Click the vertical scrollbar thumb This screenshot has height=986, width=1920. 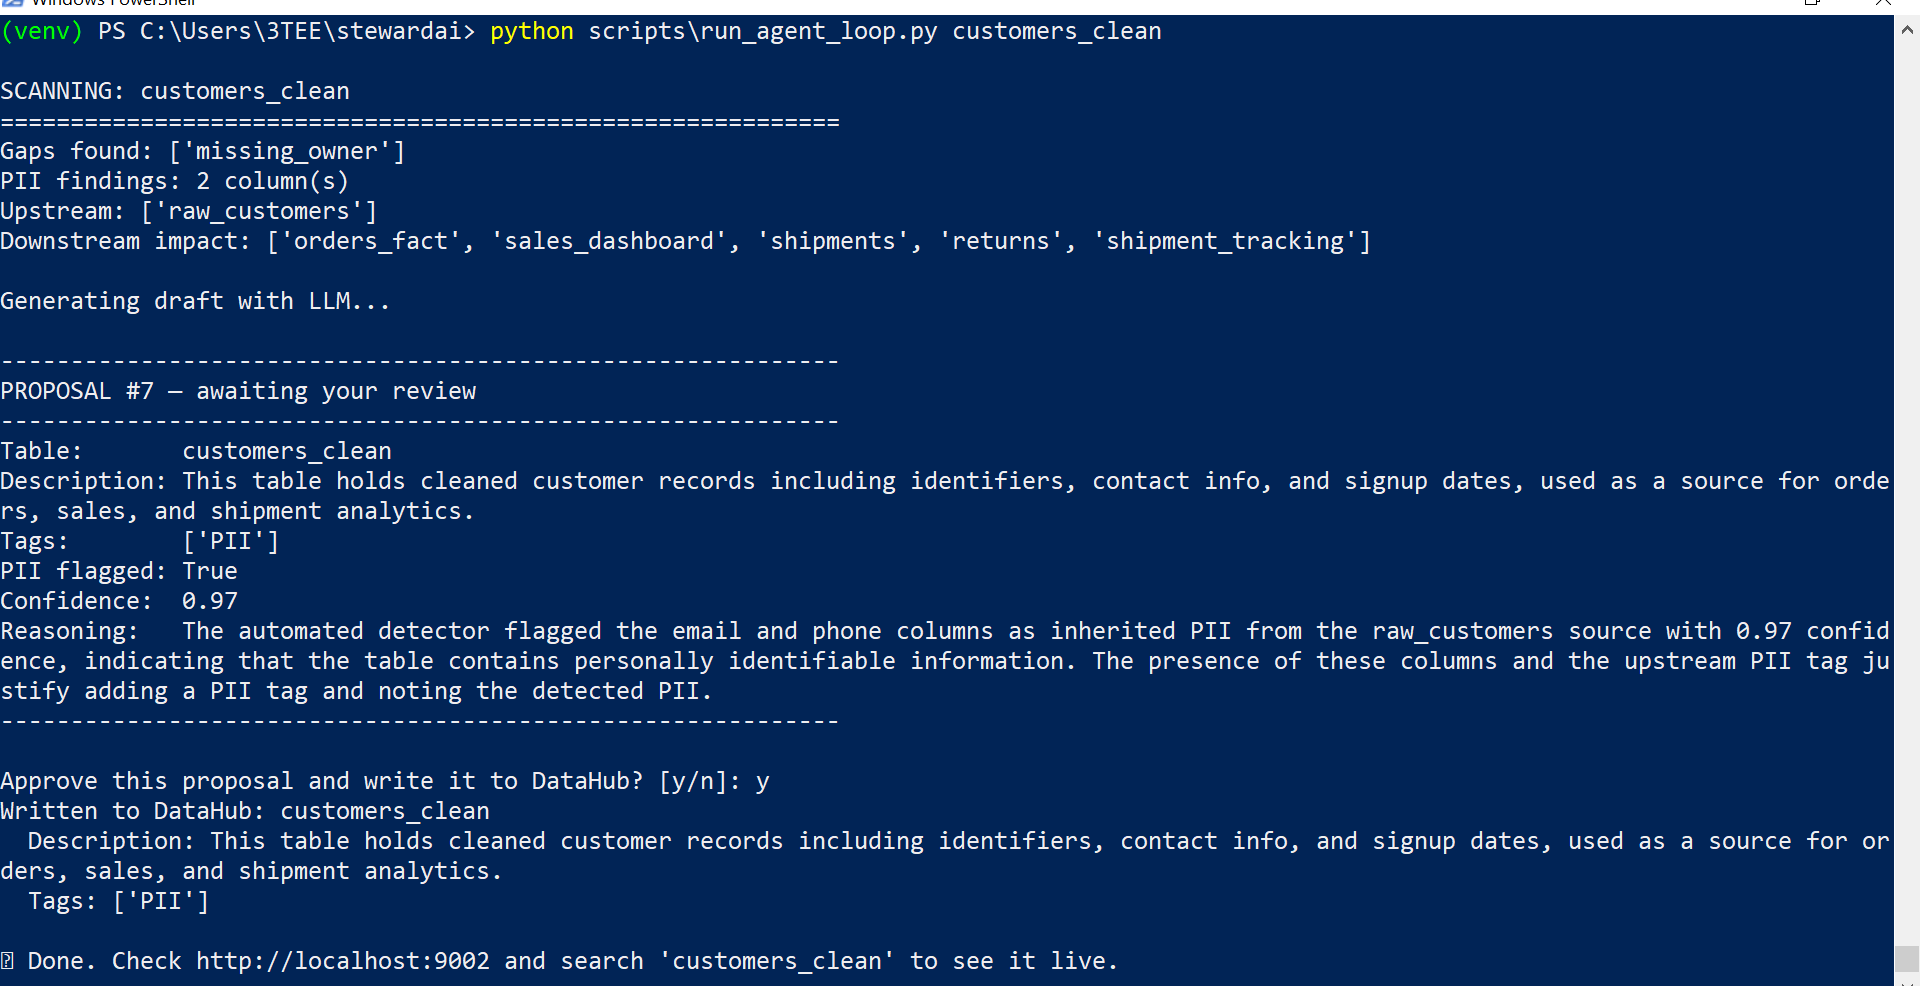1907,959
